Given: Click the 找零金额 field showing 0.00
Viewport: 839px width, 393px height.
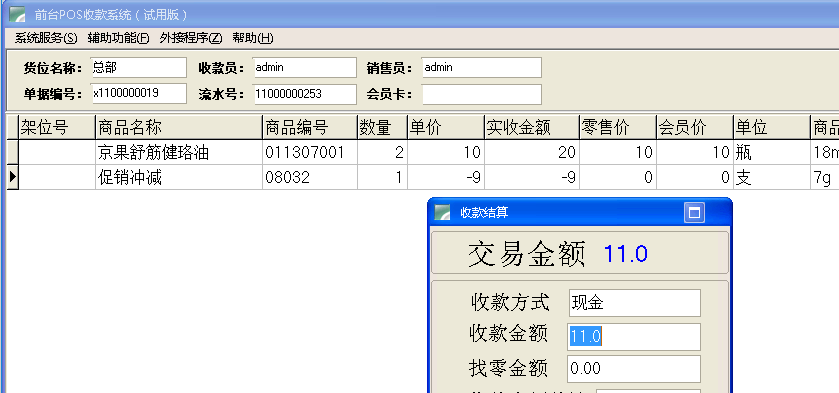Looking at the screenshot, I should coord(634,369).
